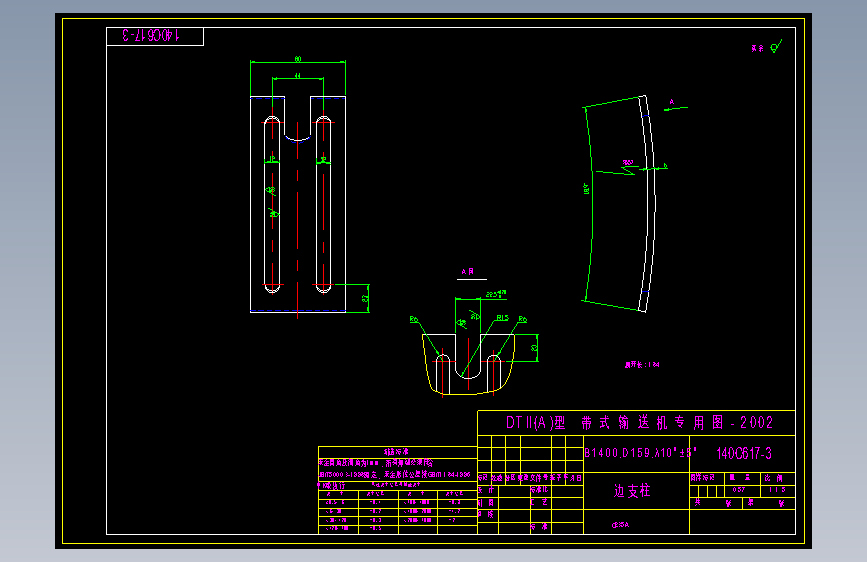The width and height of the screenshot is (867, 562).
Task: Select the left R6 radius label
Action: (414, 319)
